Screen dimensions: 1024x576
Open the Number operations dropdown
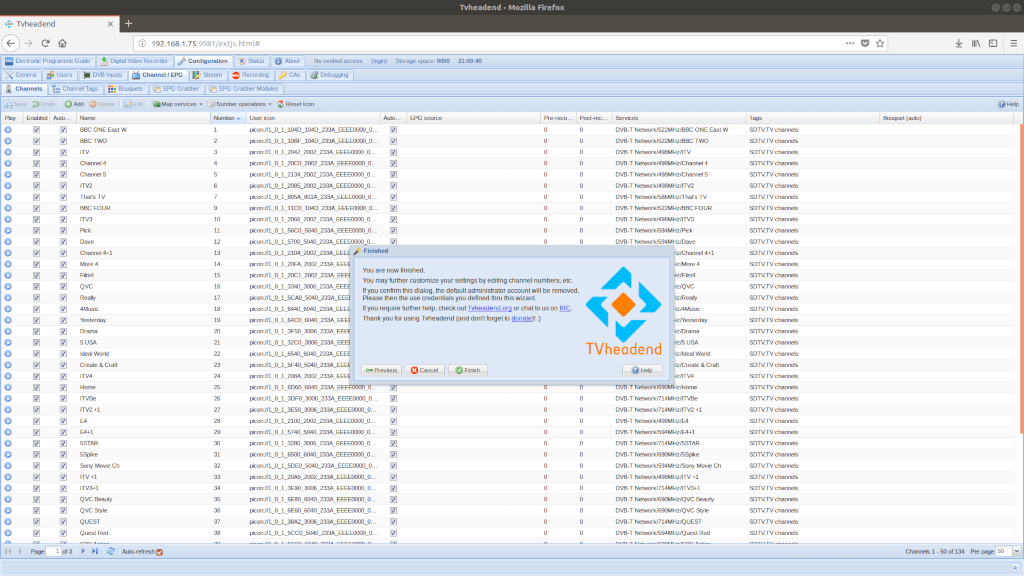(241, 104)
